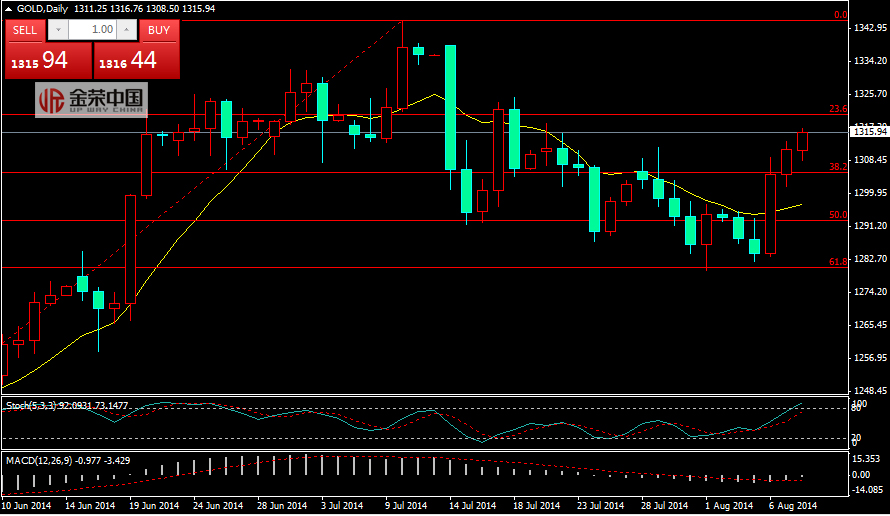890x516 pixels.
Task: Select the Fibonacci 23.6 level label
Action: (838, 108)
